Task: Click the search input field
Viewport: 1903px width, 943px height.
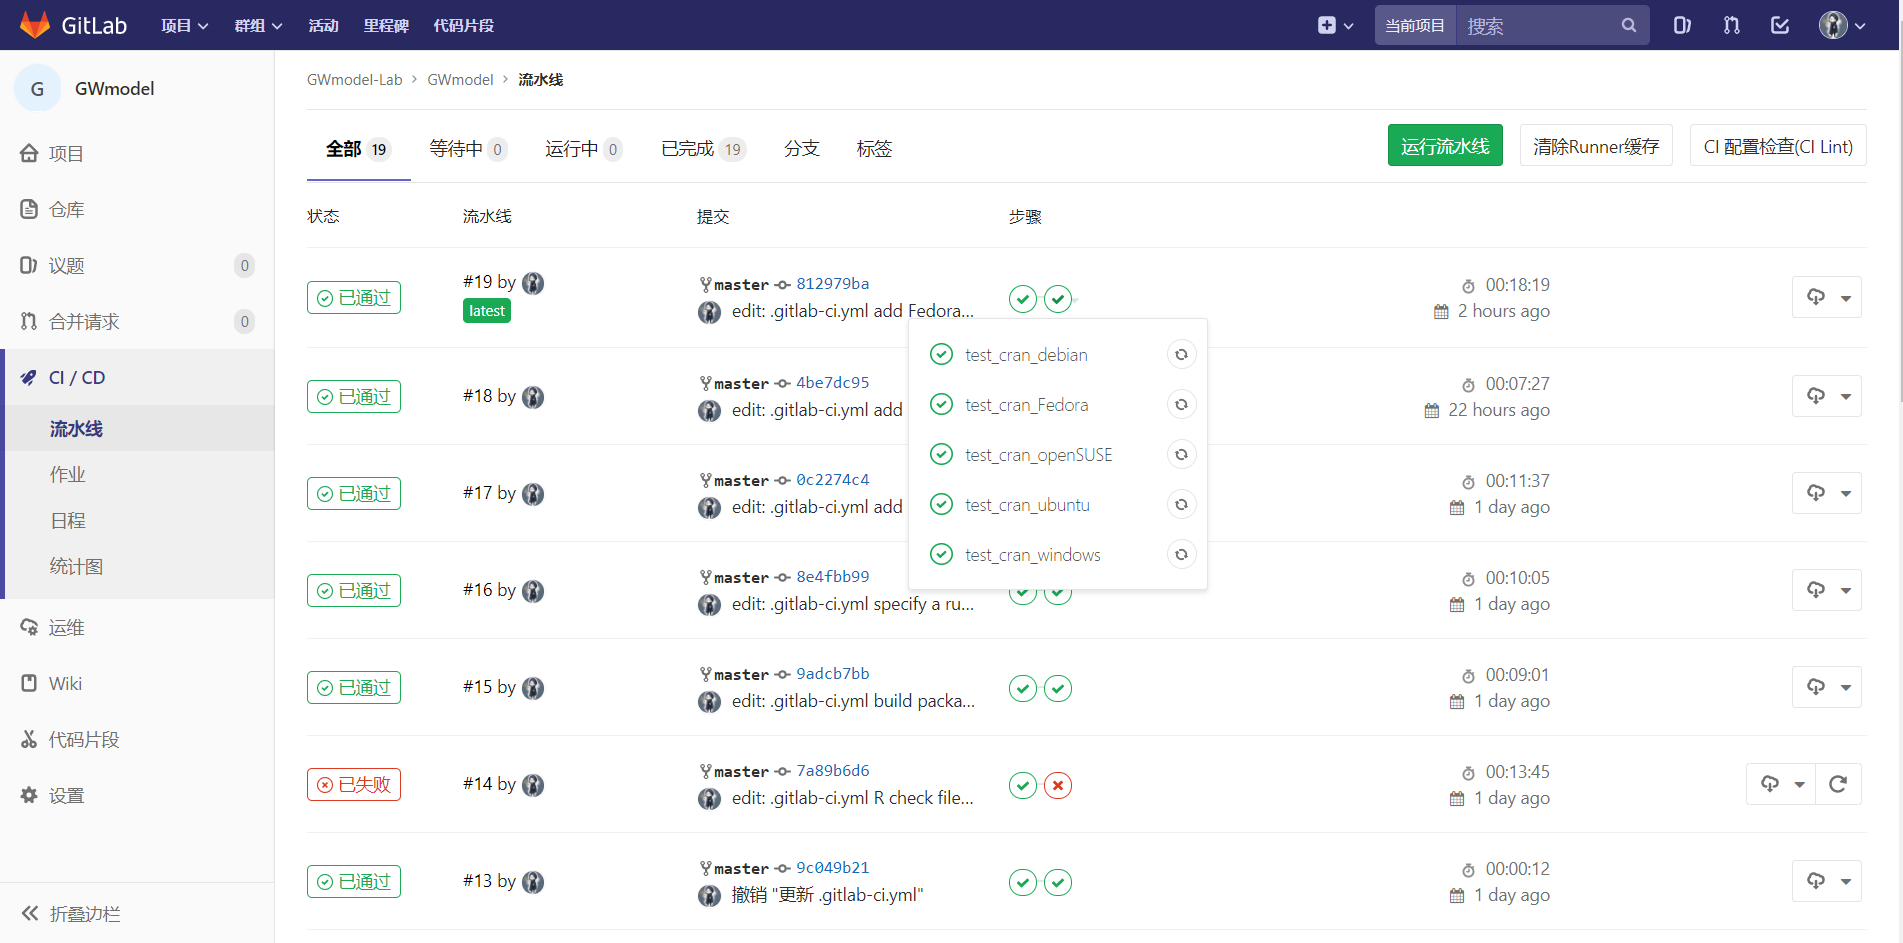Action: point(1538,26)
